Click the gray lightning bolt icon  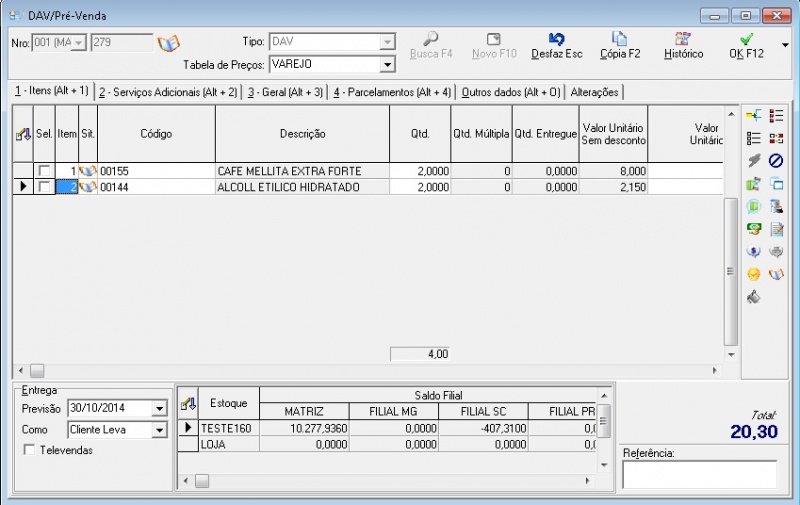pos(754,161)
